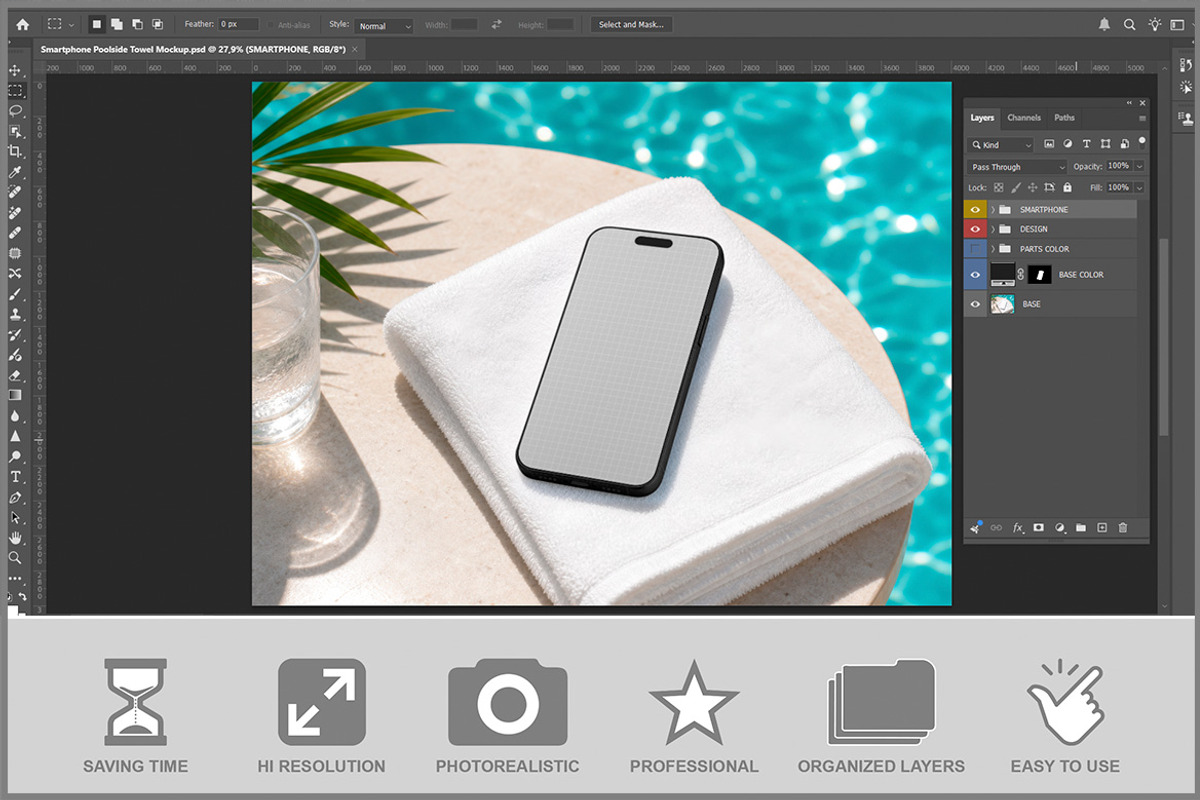
Task: Create a new layer icon
Action: pos(1102,527)
